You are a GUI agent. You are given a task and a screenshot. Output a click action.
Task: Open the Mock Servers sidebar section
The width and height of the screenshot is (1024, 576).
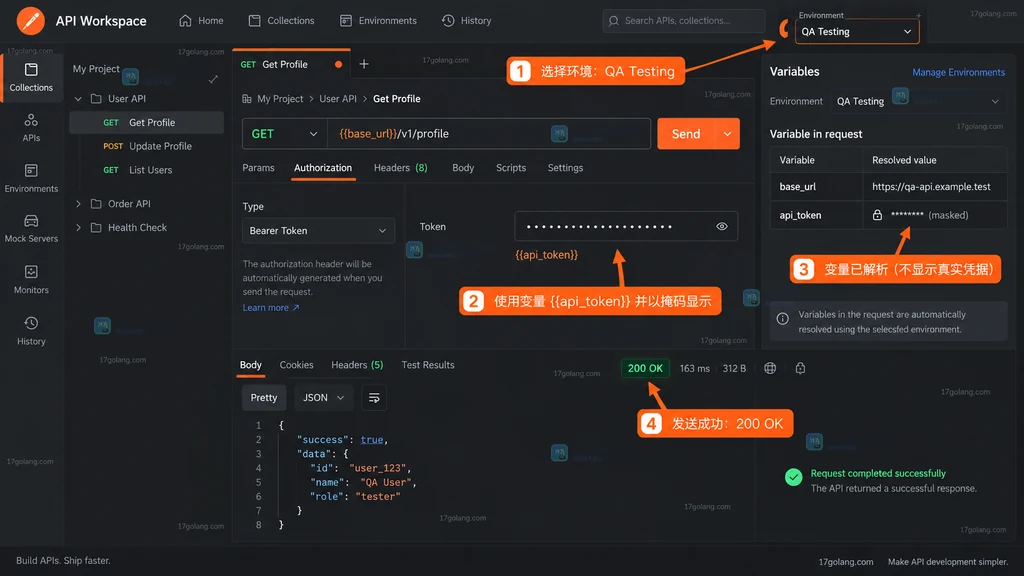(x=31, y=229)
